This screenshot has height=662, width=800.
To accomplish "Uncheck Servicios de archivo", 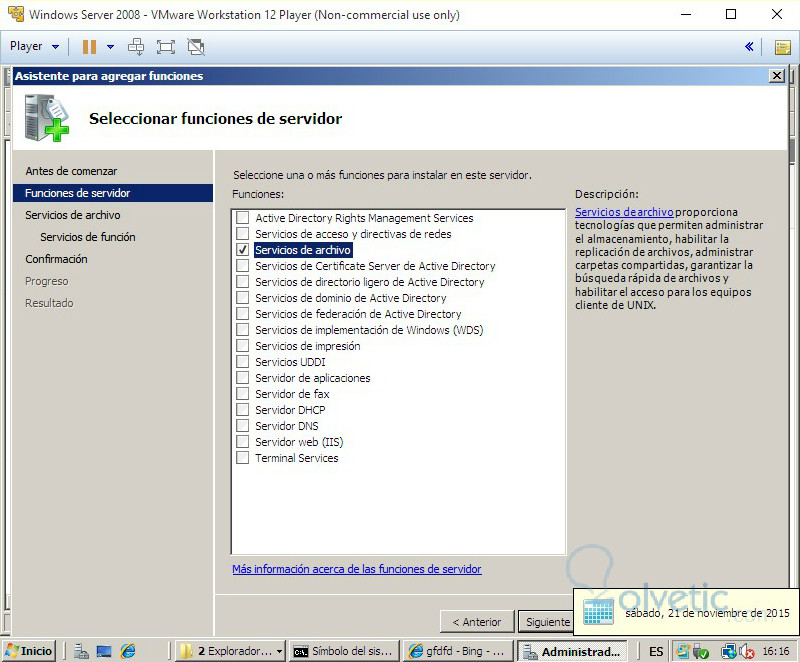I will [x=242, y=250].
